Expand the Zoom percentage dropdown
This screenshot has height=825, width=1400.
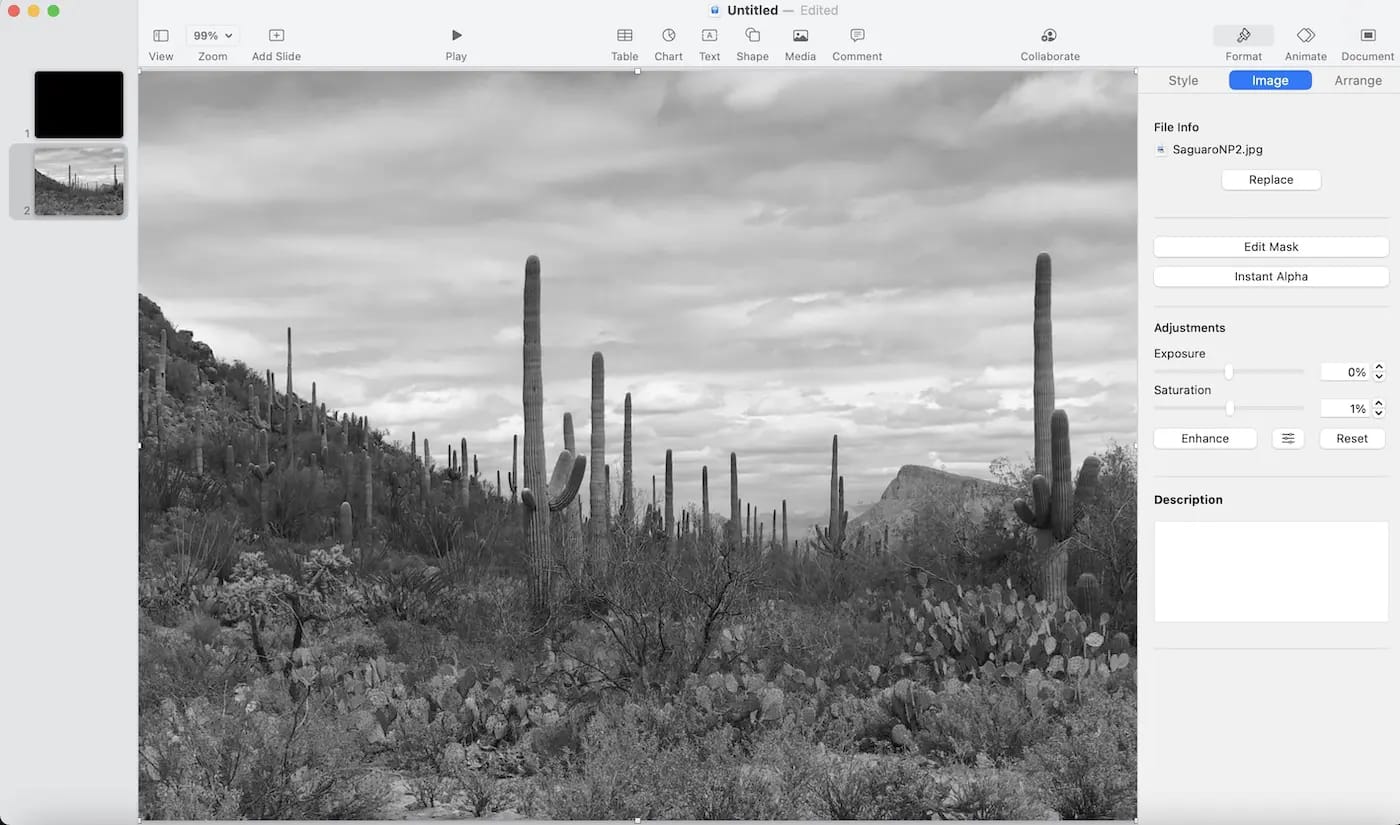[212, 36]
